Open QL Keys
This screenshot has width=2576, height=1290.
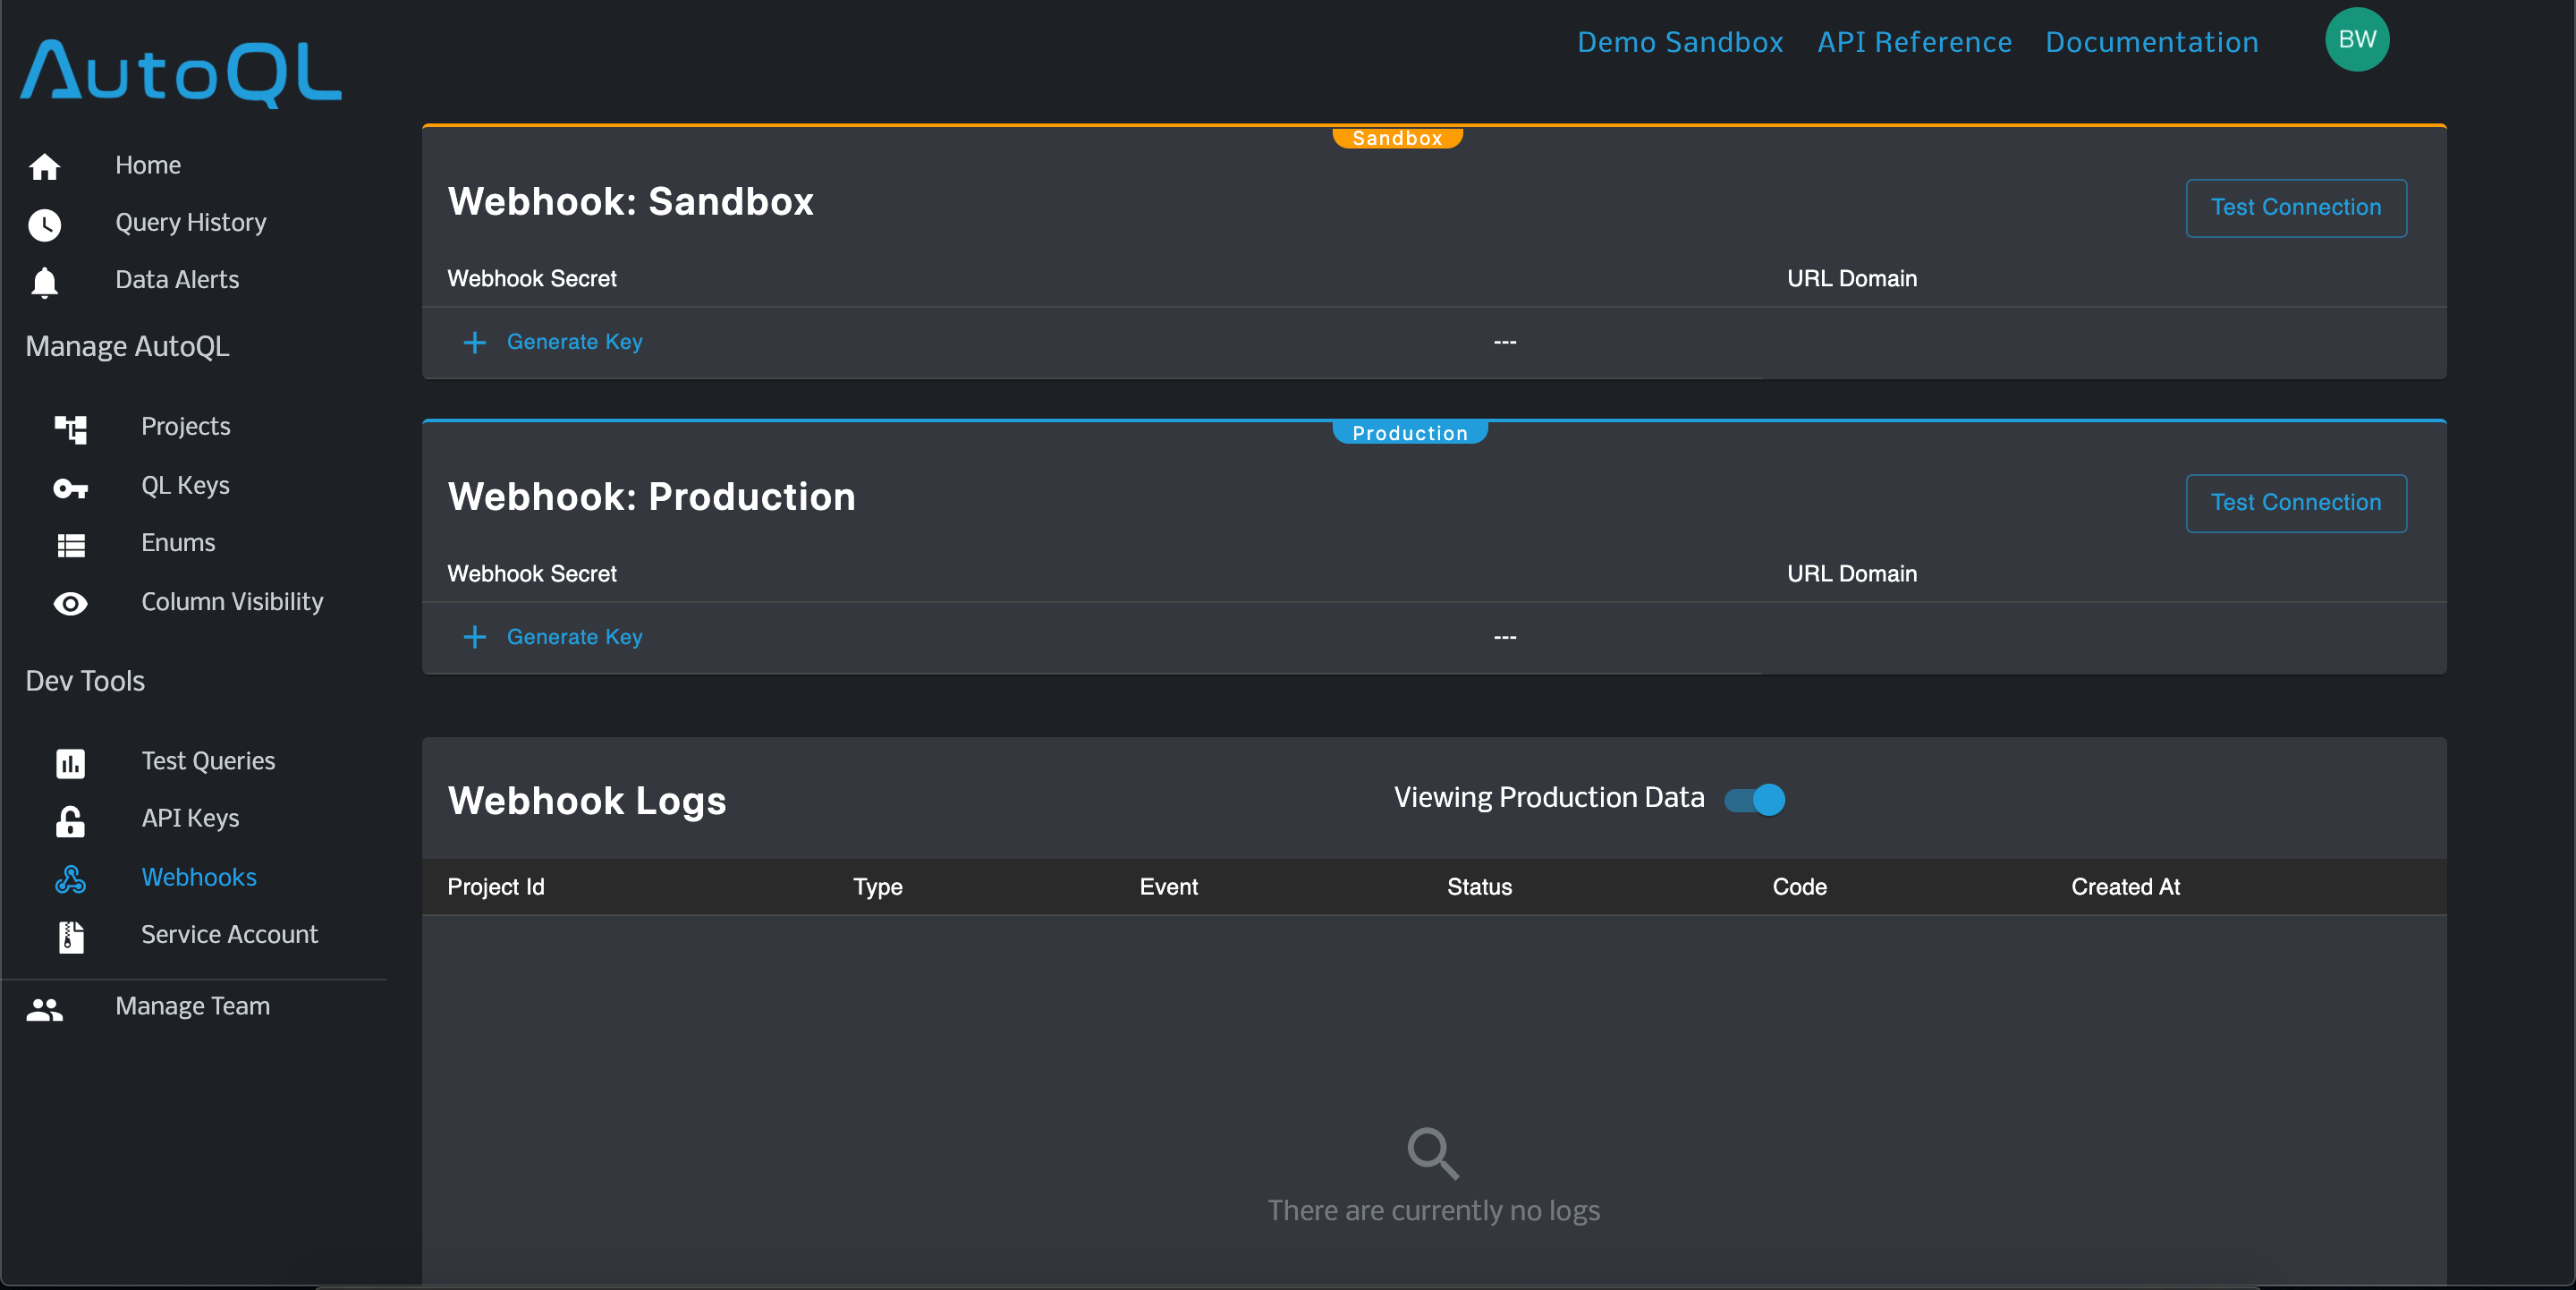pyautogui.click(x=185, y=486)
